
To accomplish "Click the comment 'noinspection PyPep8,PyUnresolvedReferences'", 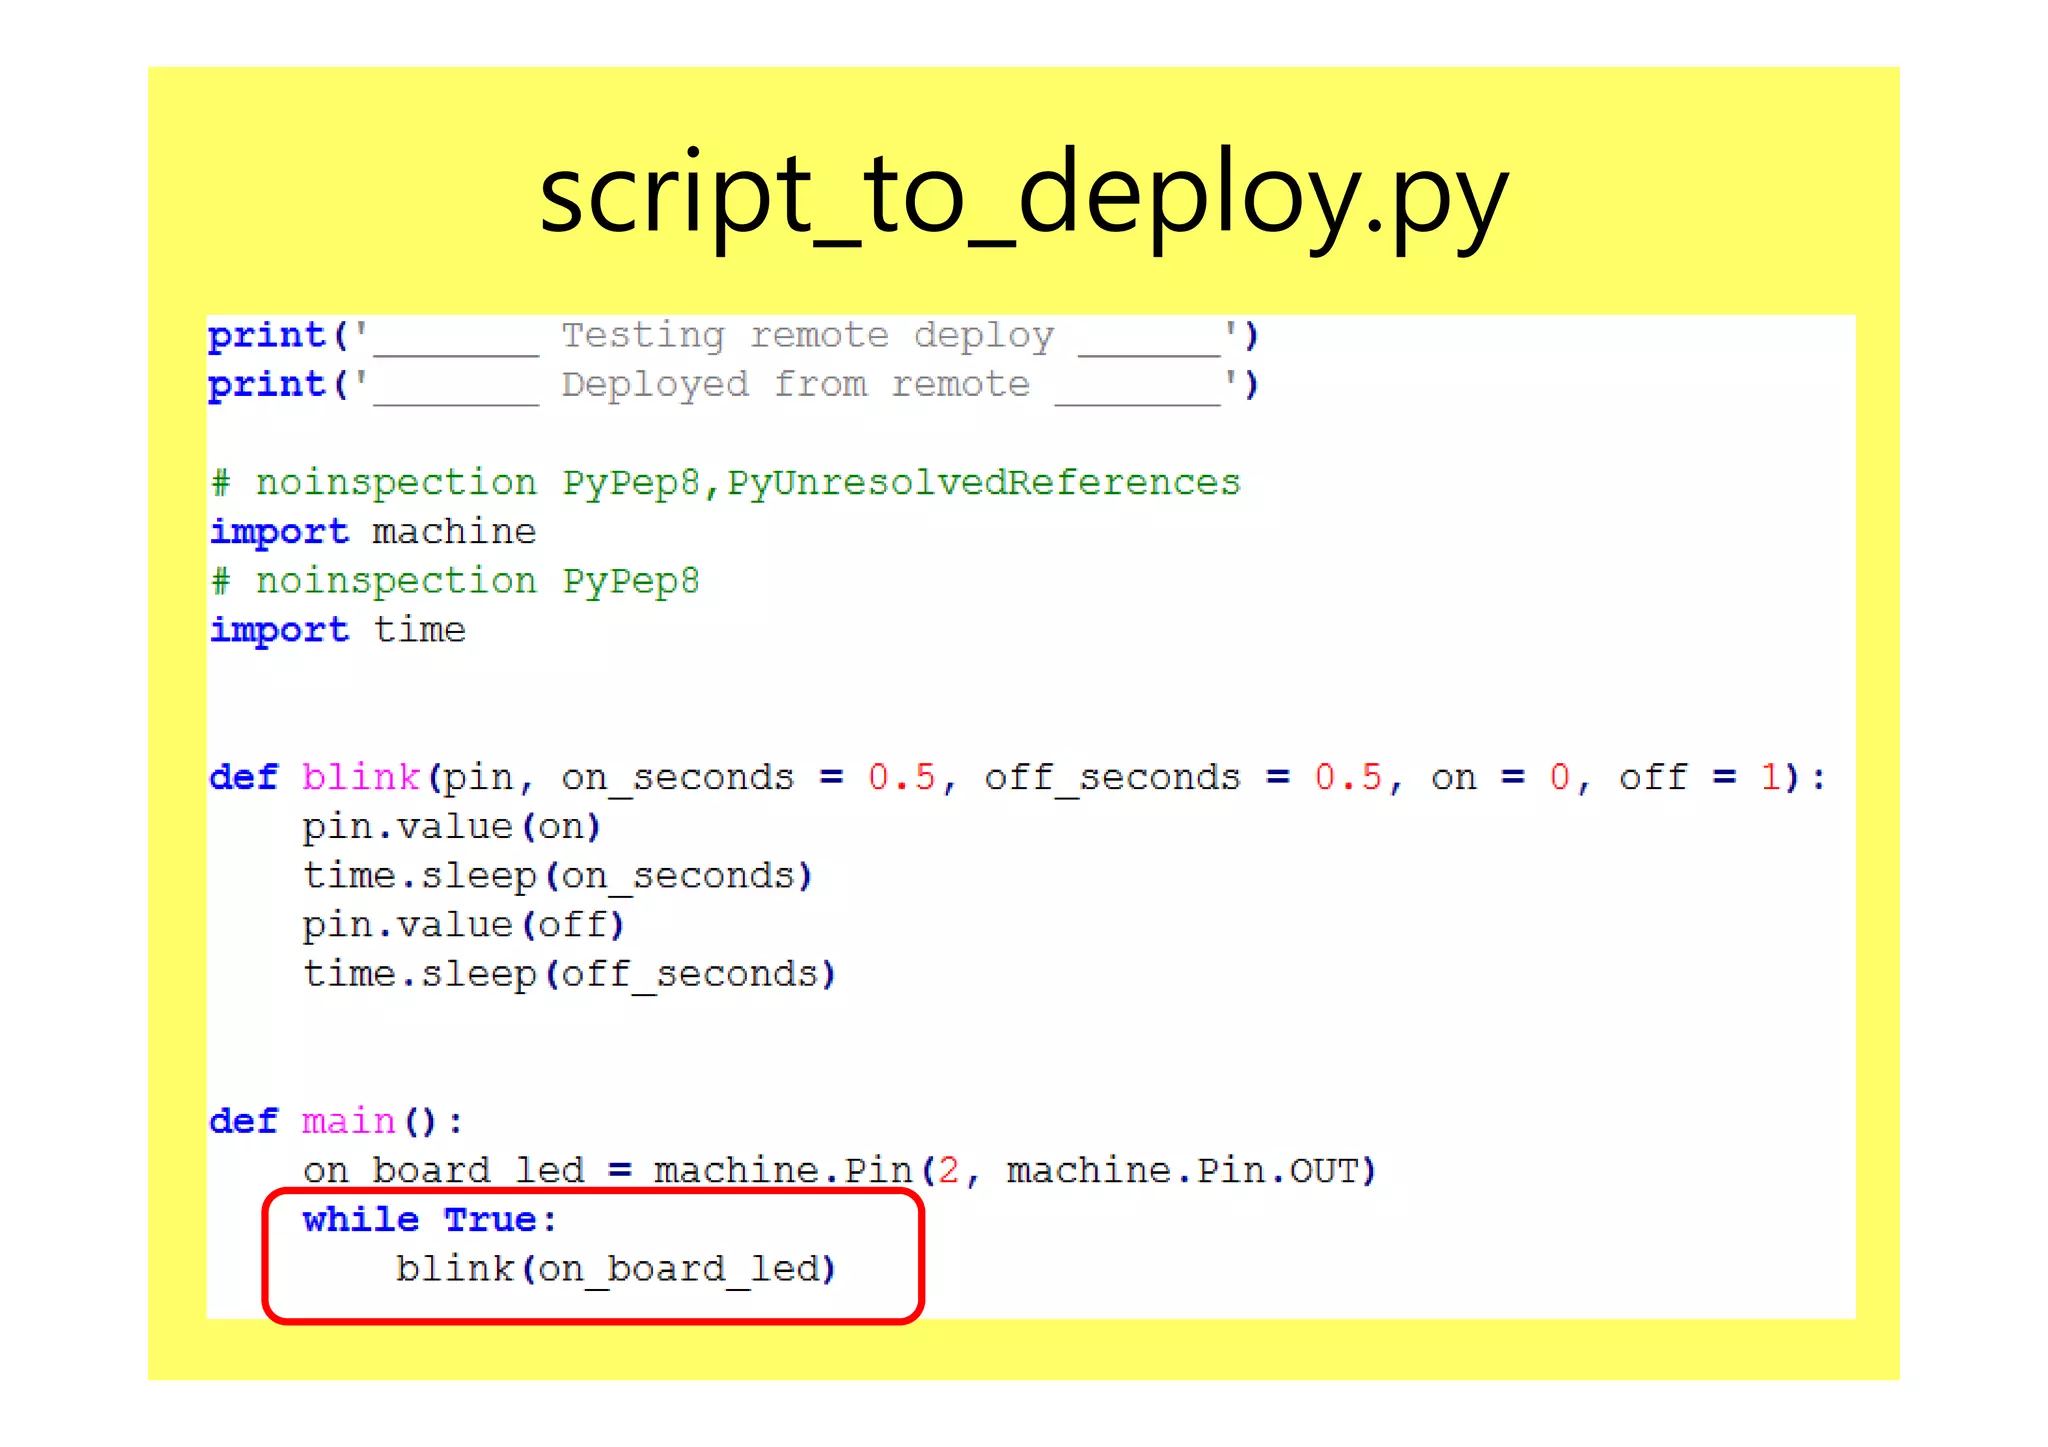I will coord(726,483).
